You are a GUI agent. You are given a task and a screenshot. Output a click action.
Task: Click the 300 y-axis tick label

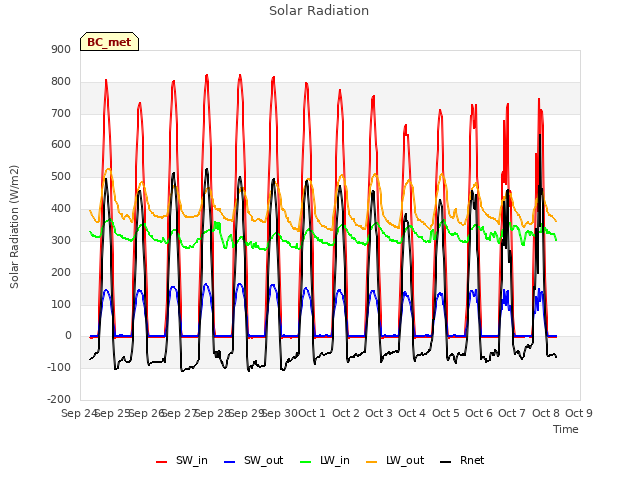coord(61,240)
